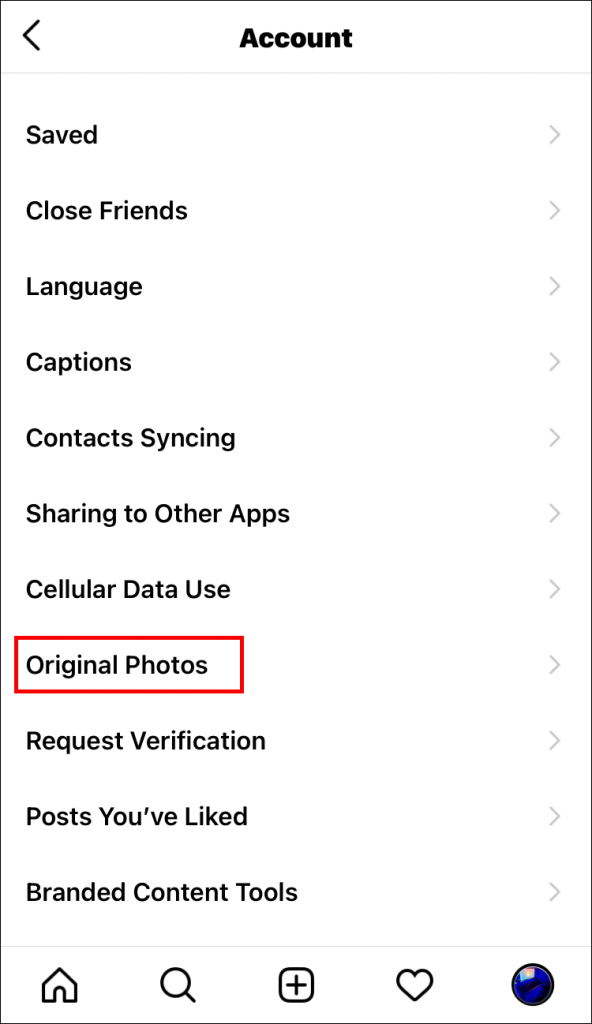Expand the Cellular Data Use chevron
The image size is (592, 1024).
(556, 589)
